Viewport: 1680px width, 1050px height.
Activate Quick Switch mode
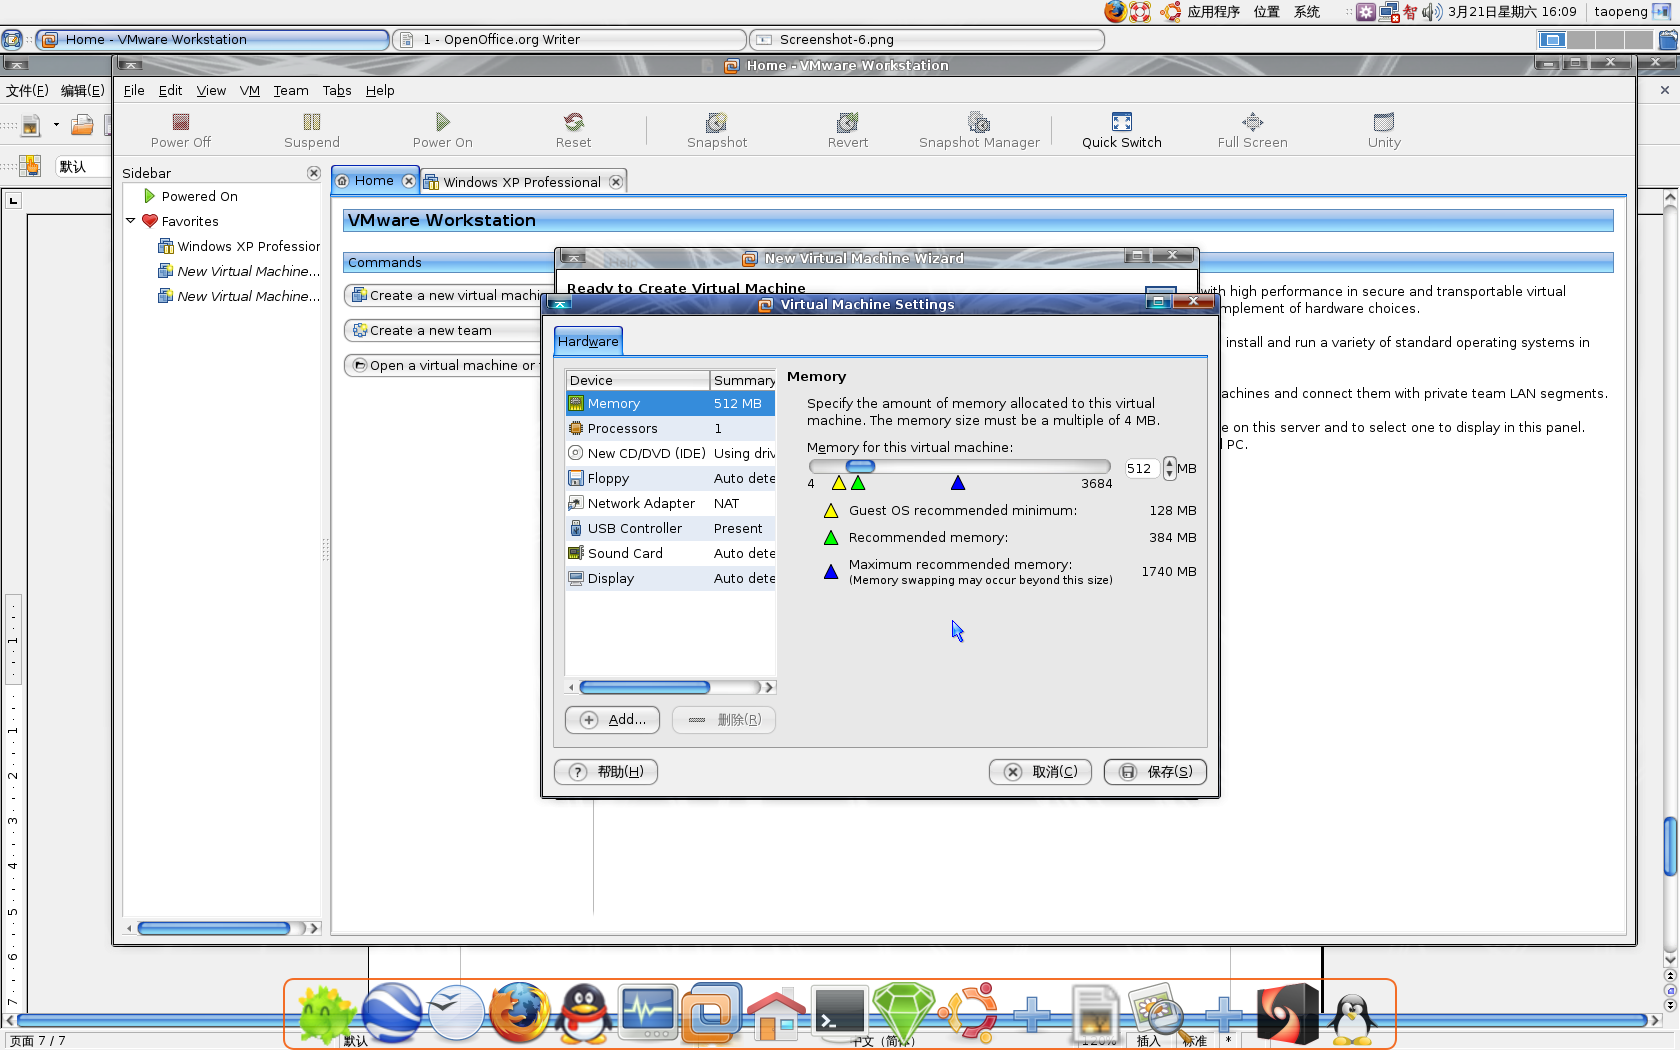pyautogui.click(x=1122, y=130)
